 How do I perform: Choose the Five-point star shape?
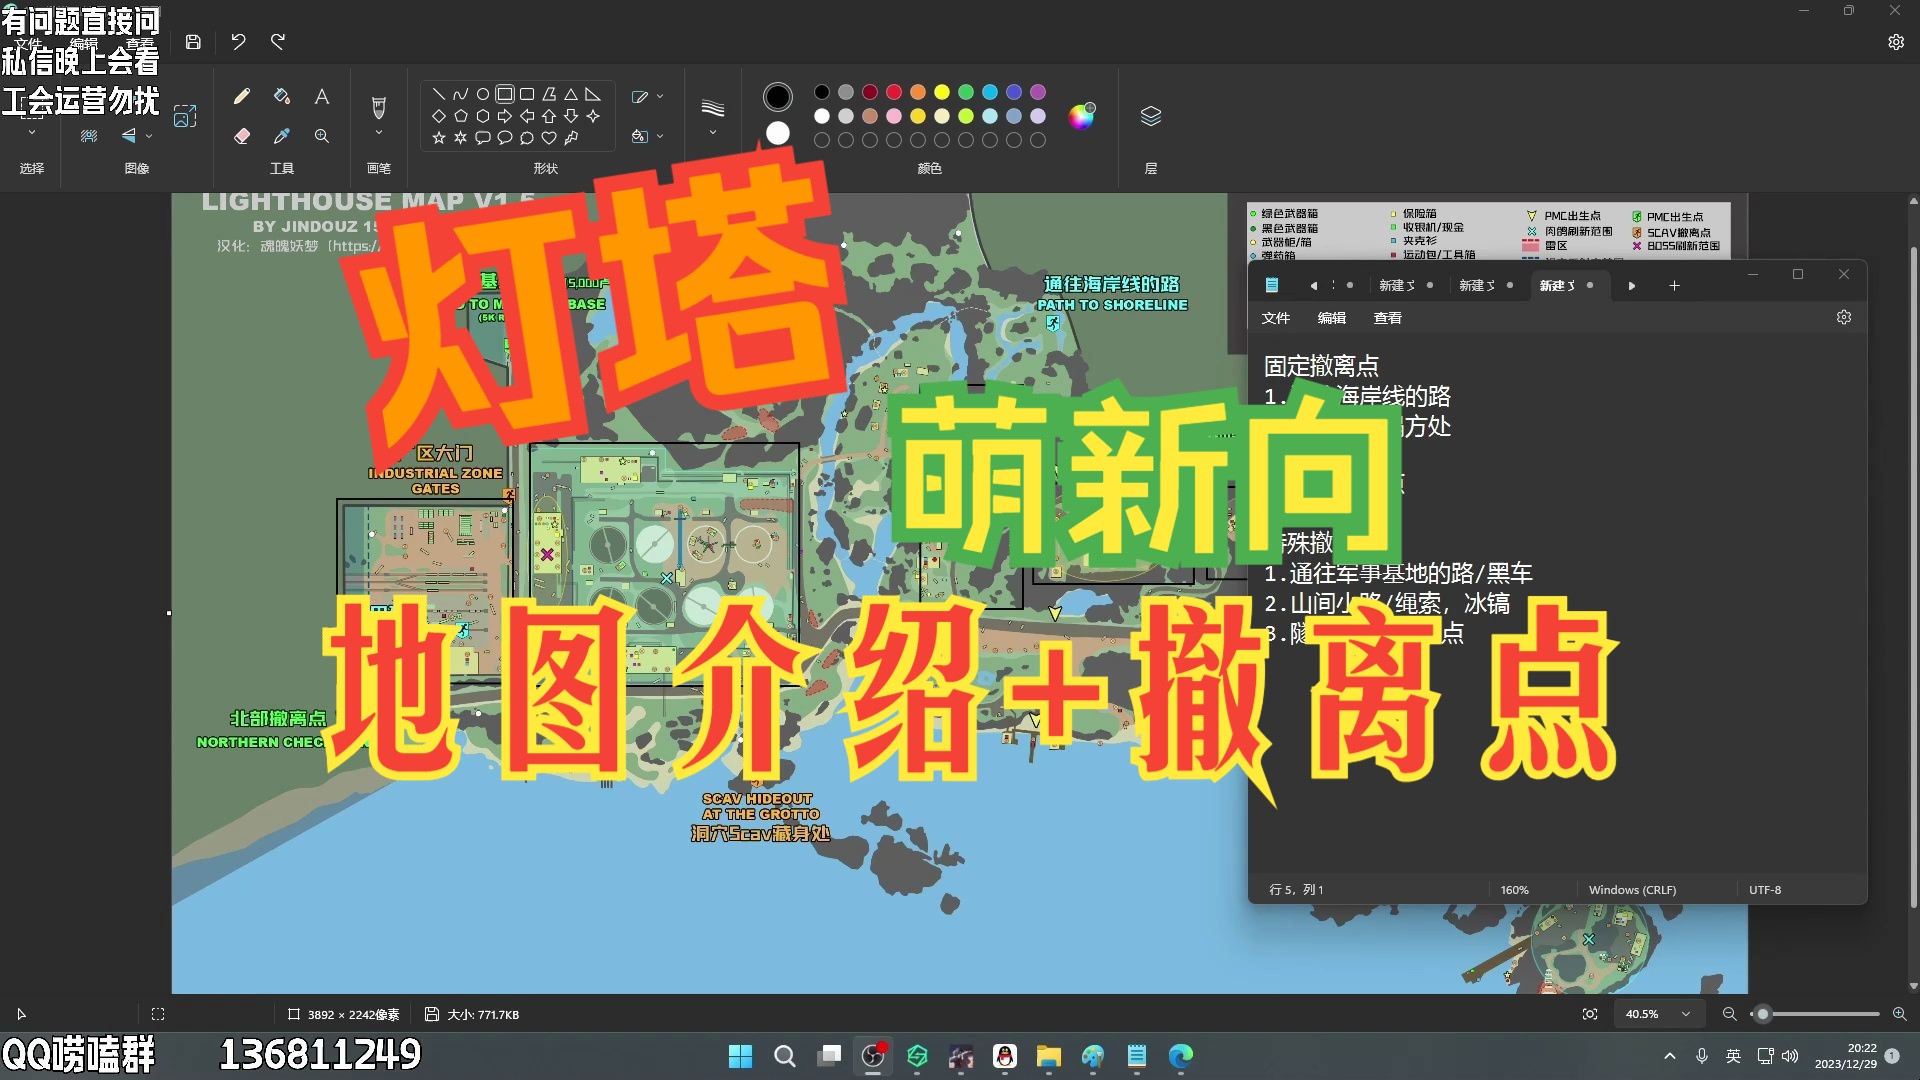[438, 138]
